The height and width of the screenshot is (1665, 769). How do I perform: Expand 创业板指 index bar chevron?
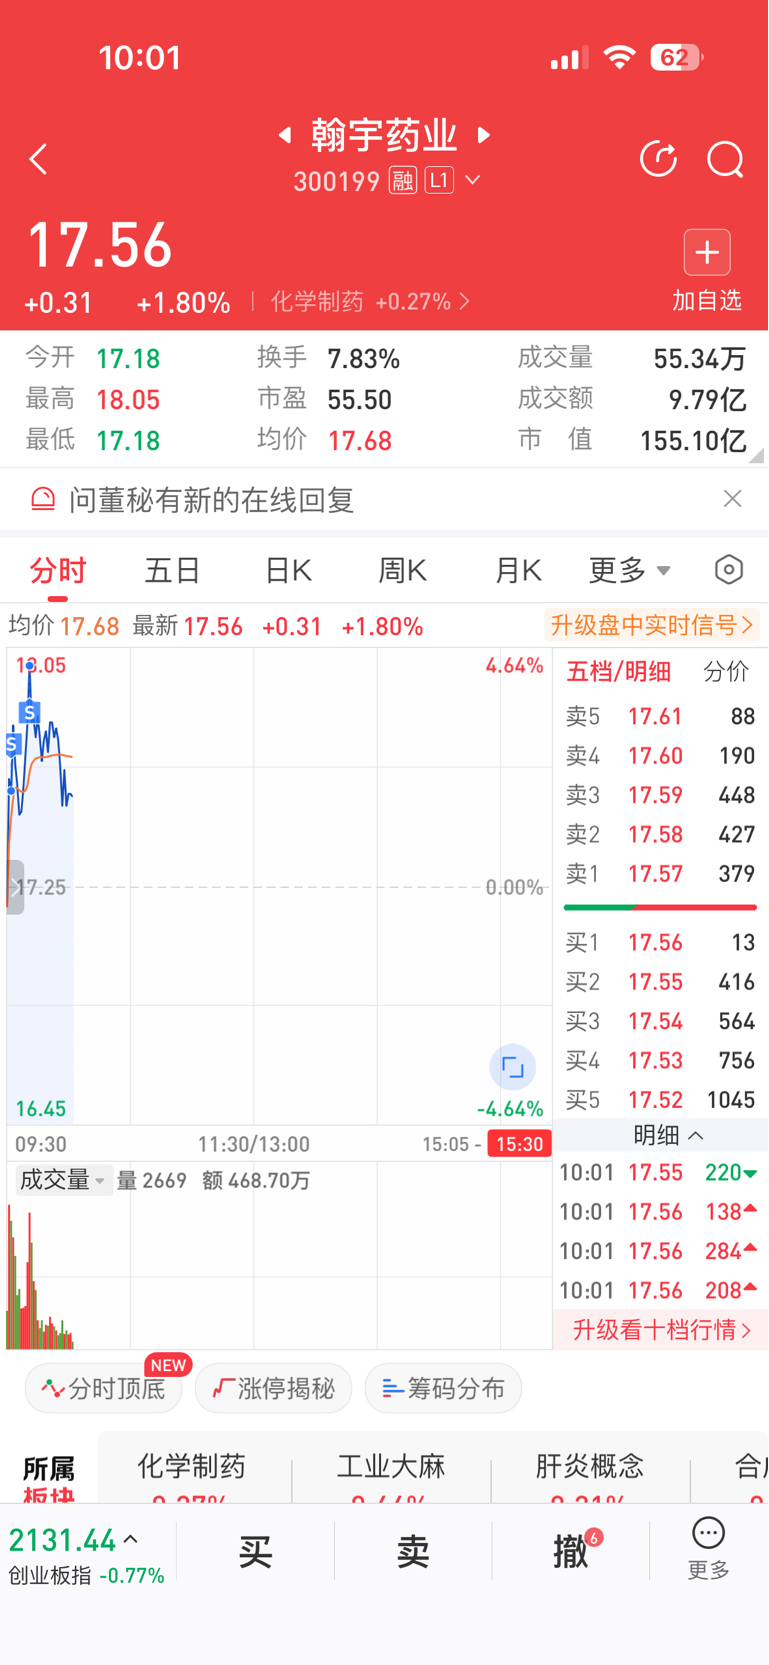click(130, 1540)
